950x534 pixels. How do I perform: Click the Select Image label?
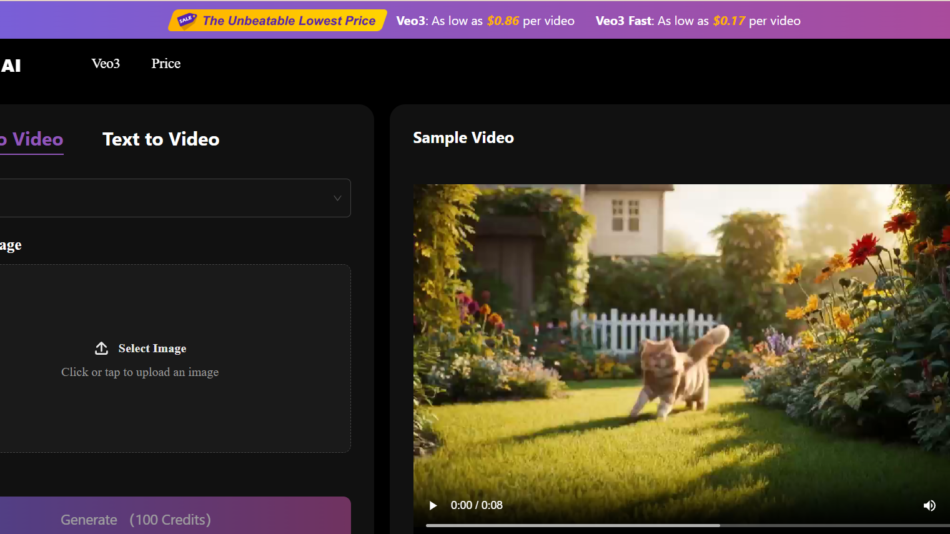[152, 348]
